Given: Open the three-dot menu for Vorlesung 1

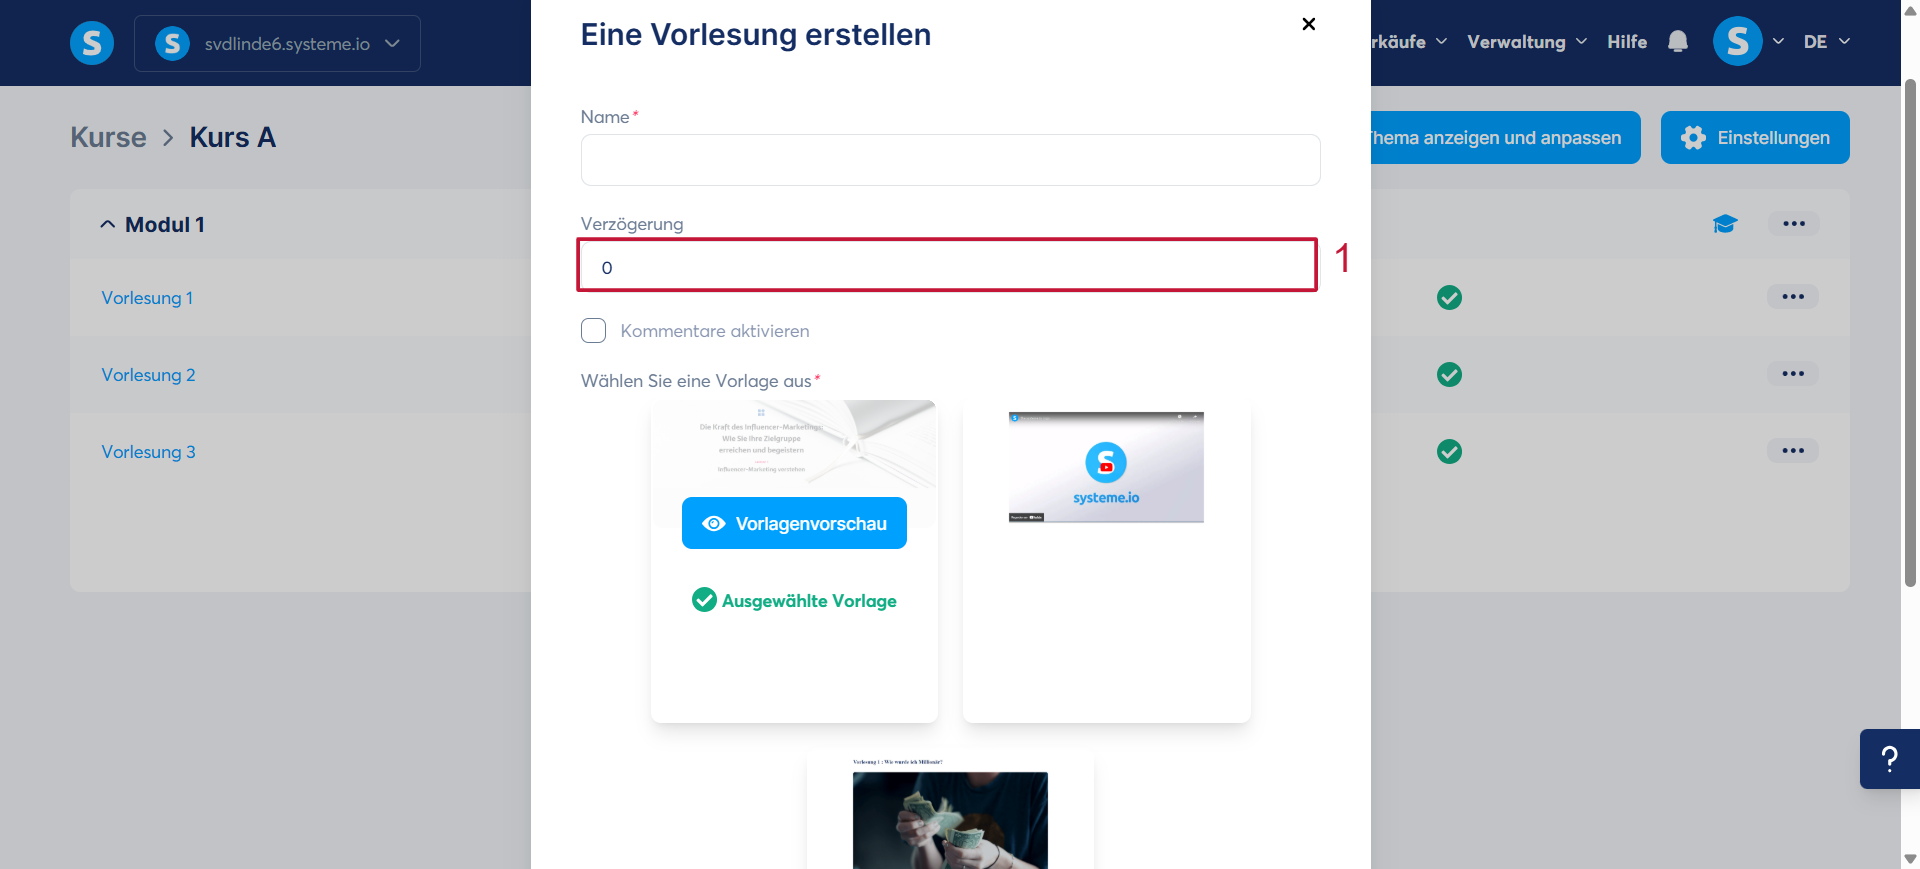Looking at the screenshot, I should (1793, 297).
